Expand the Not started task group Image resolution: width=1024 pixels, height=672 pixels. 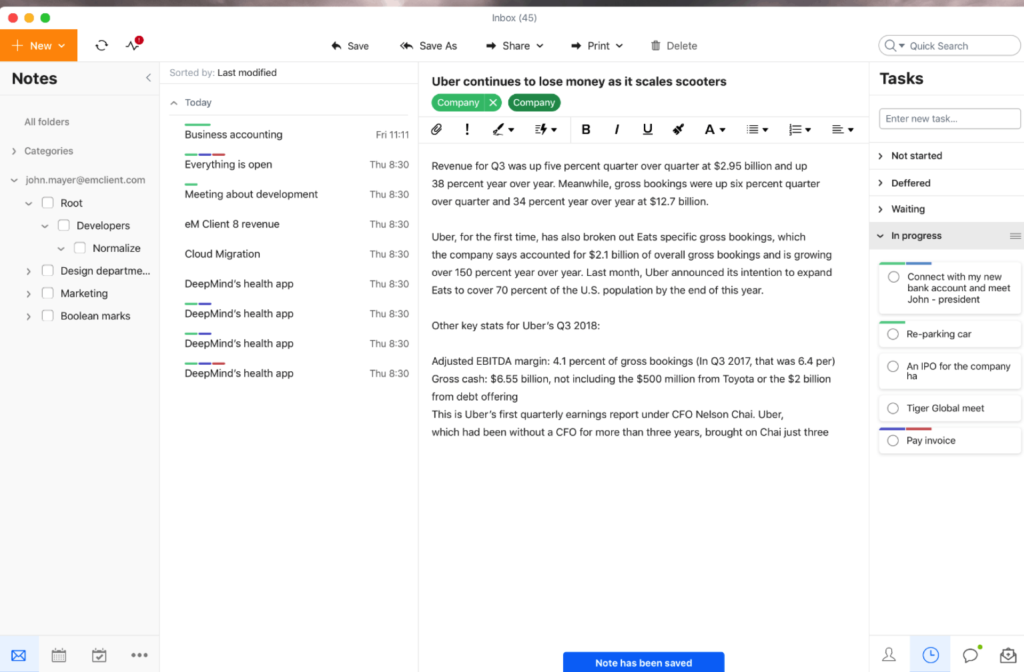tap(880, 156)
